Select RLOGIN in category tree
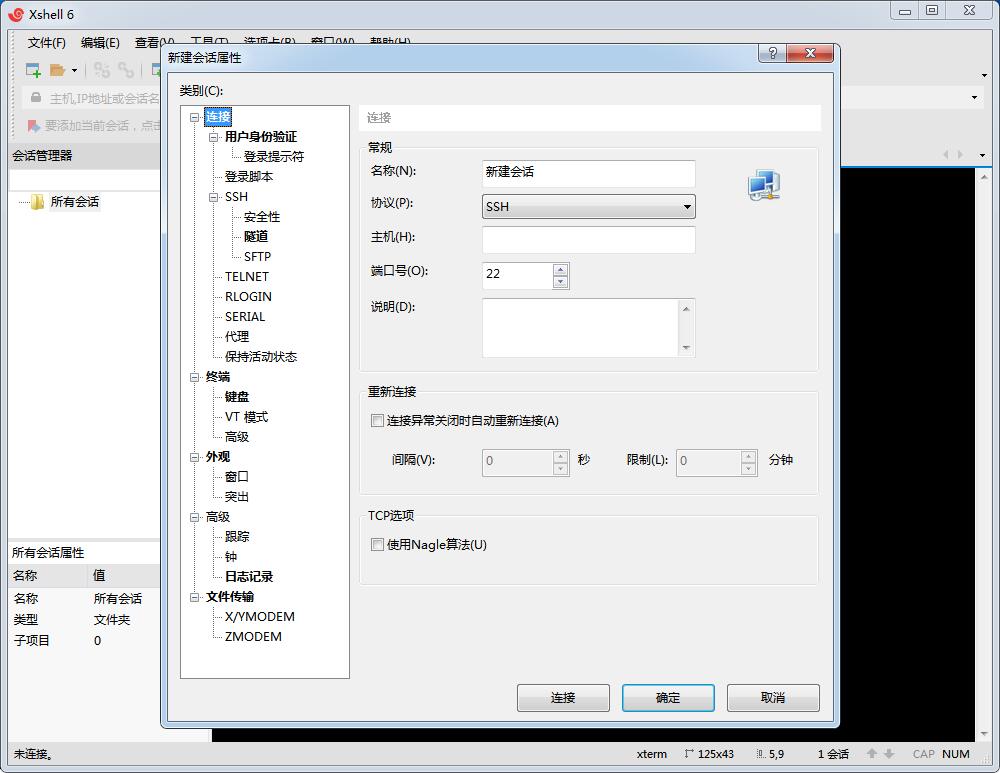Viewport: 1000px width, 773px height. point(248,297)
